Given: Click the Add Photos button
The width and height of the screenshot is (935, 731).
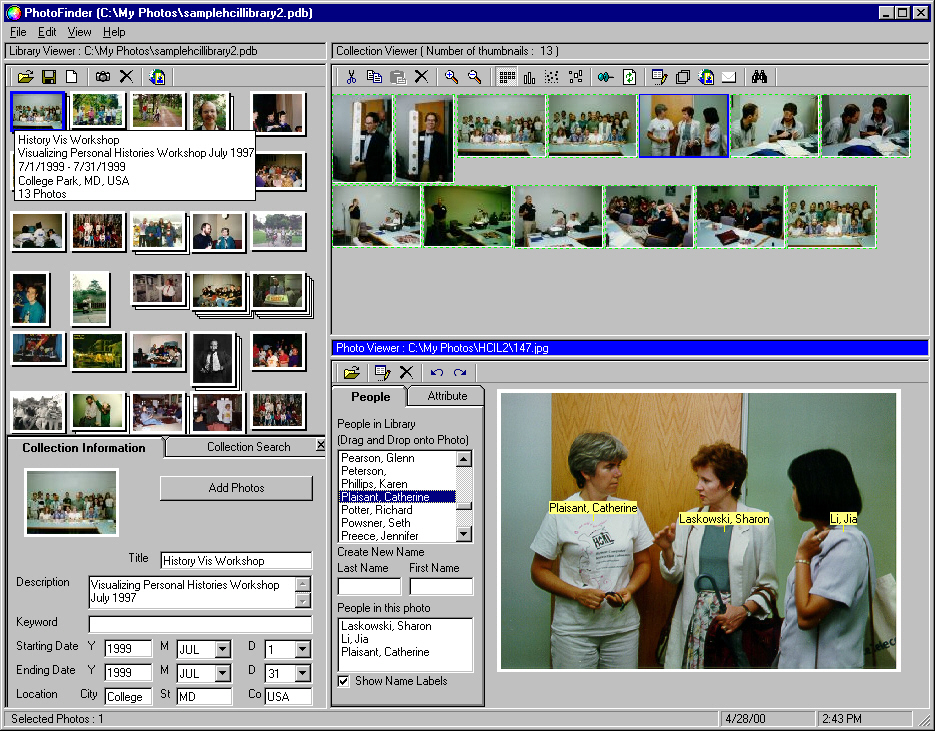Looking at the screenshot, I should 236,488.
